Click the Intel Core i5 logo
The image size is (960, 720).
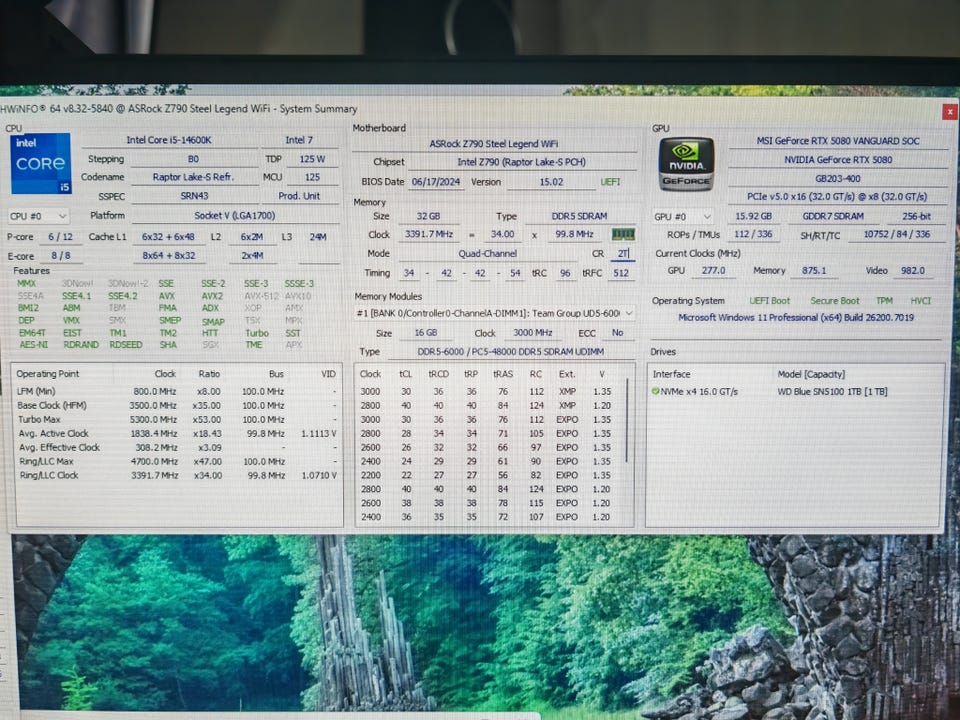pos(41,164)
